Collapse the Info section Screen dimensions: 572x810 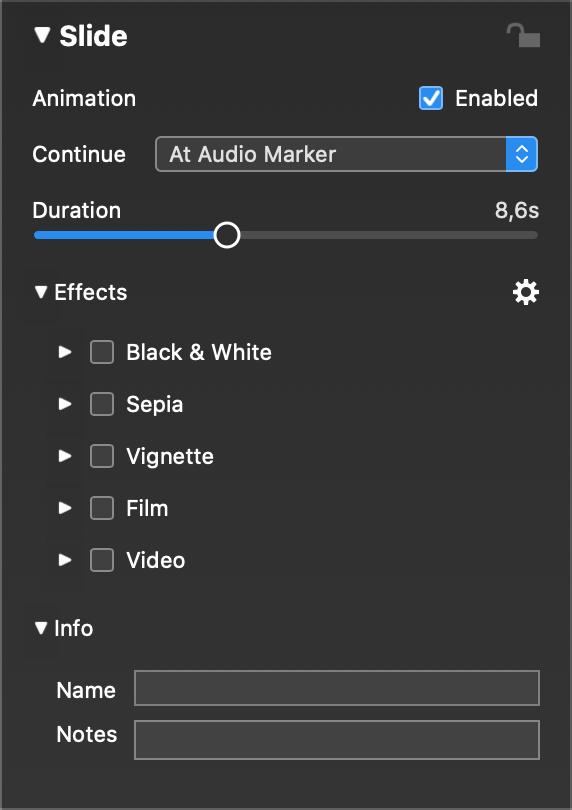click(x=41, y=628)
